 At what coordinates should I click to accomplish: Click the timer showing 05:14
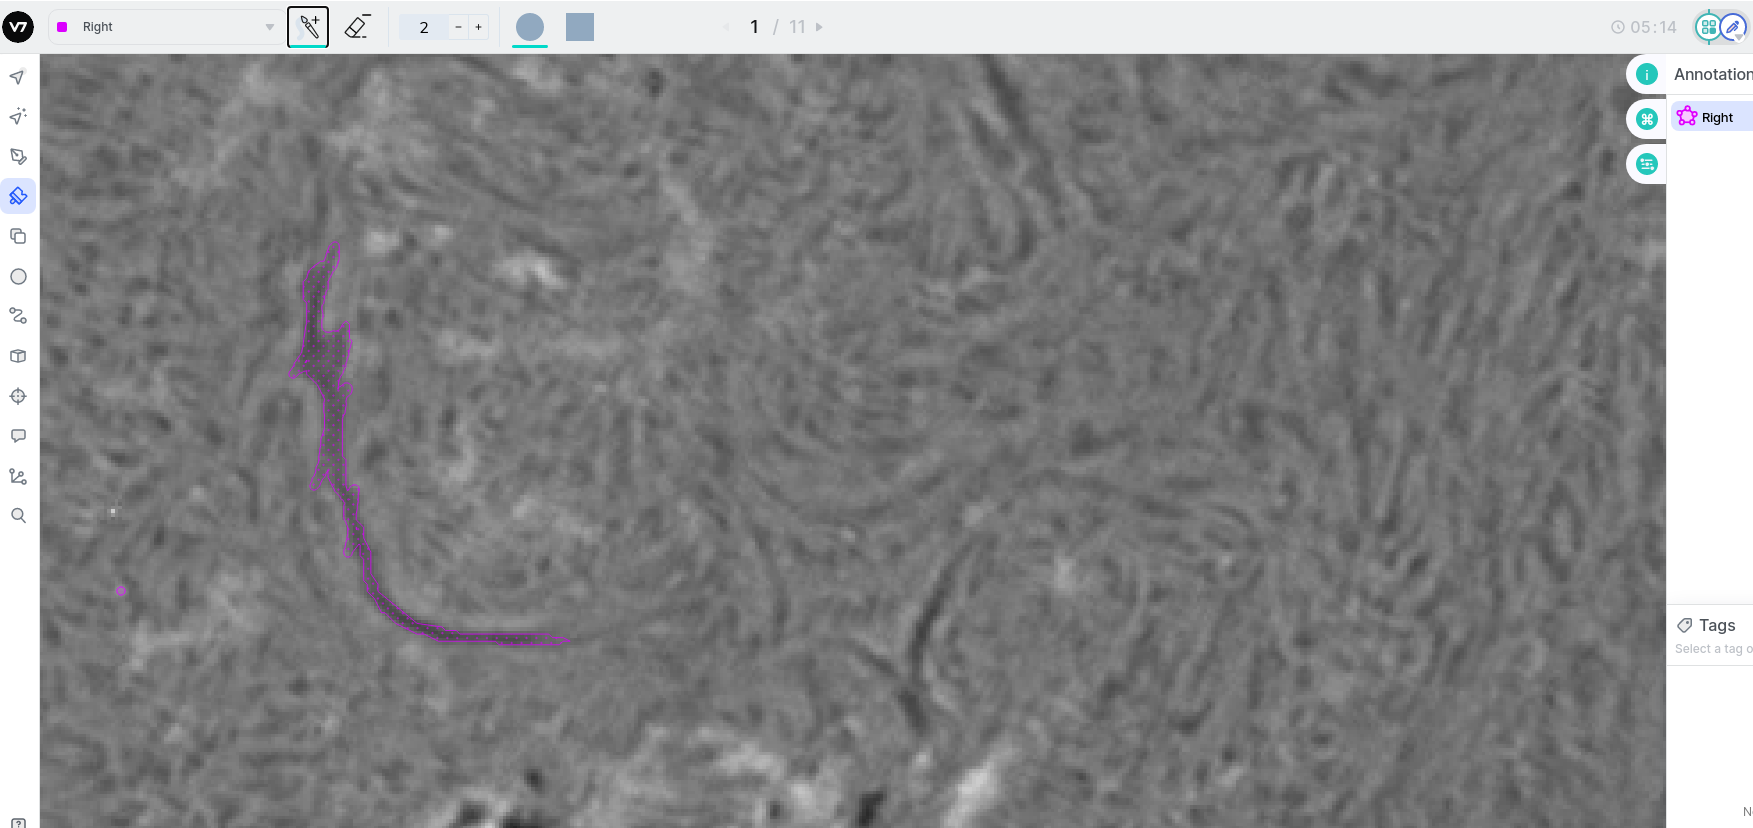click(x=1644, y=27)
